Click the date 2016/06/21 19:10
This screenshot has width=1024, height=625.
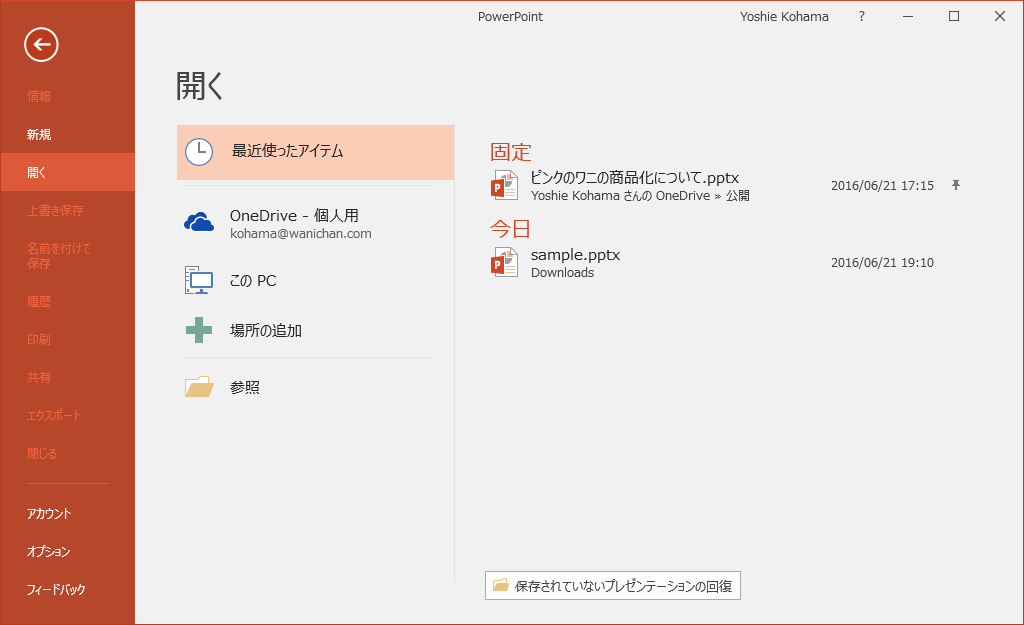(882, 263)
